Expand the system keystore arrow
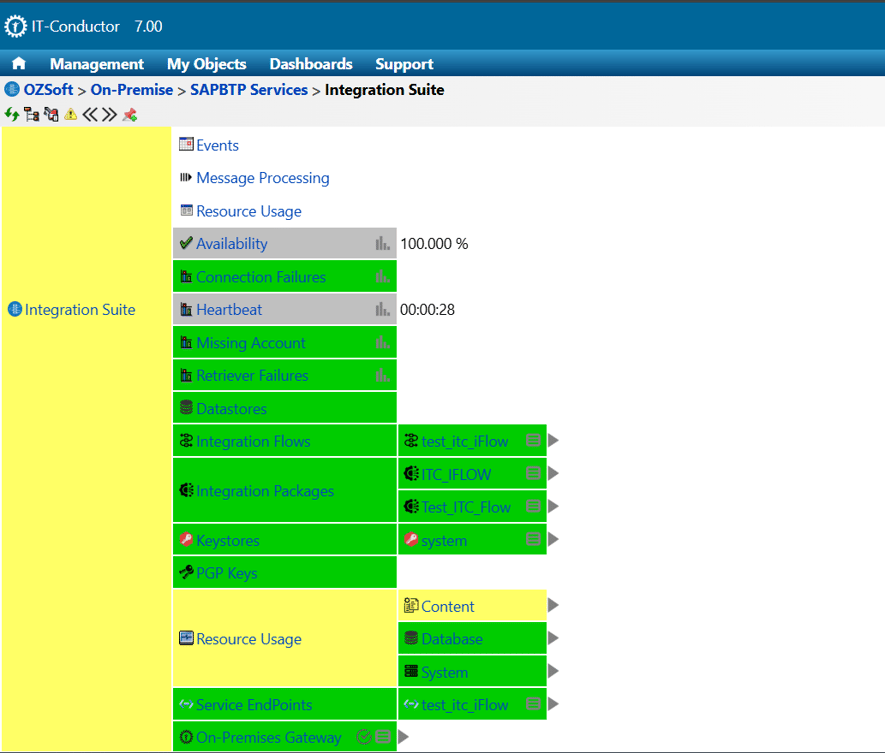This screenshot has width=885, height=753. pyautogui.click(x=554, y=539)
